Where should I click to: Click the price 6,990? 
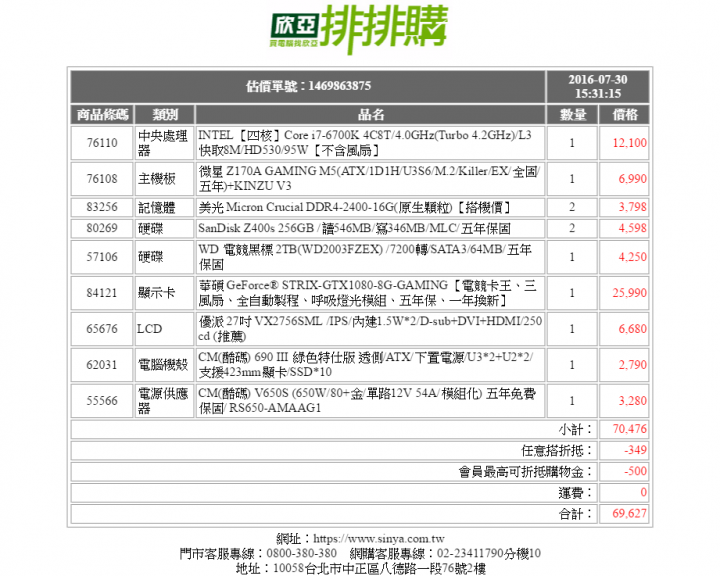pyautogui.click(x=632, y=179)
